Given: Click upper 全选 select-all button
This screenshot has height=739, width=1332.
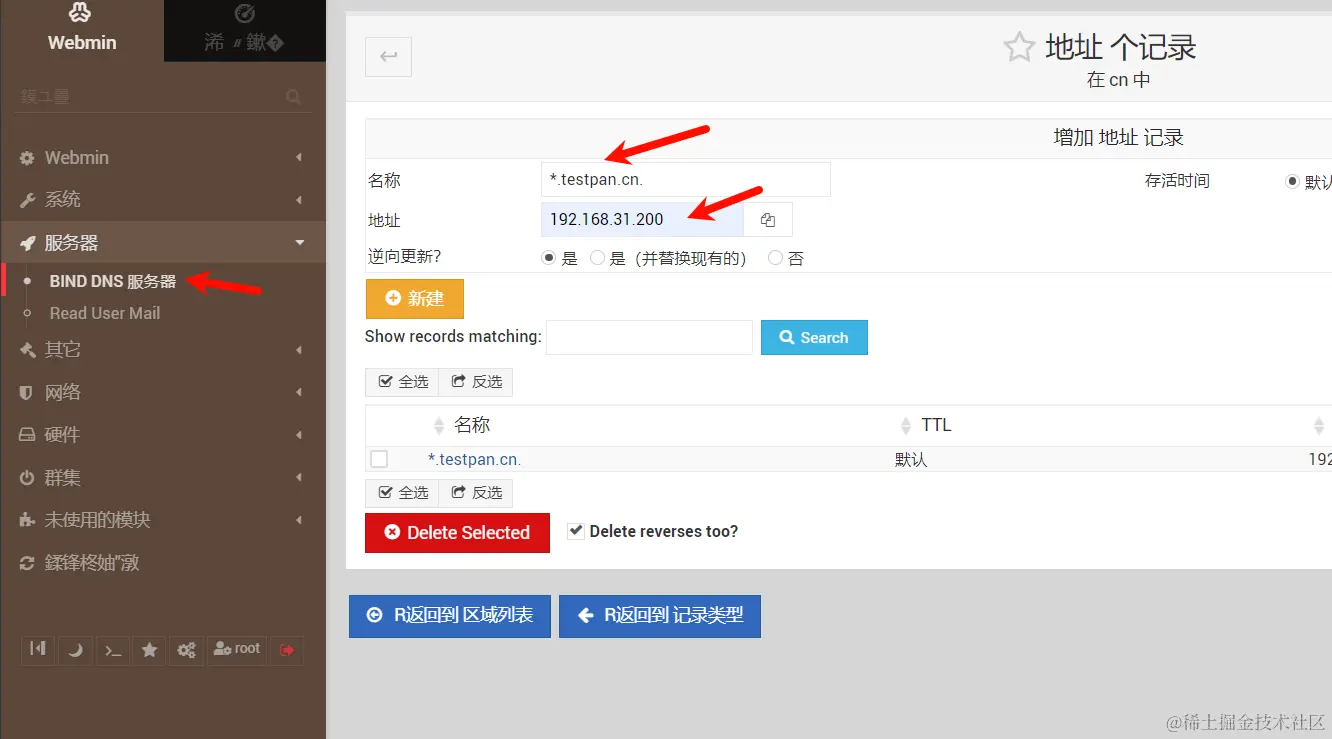Looking at the screenshot, I should (402, 382).
